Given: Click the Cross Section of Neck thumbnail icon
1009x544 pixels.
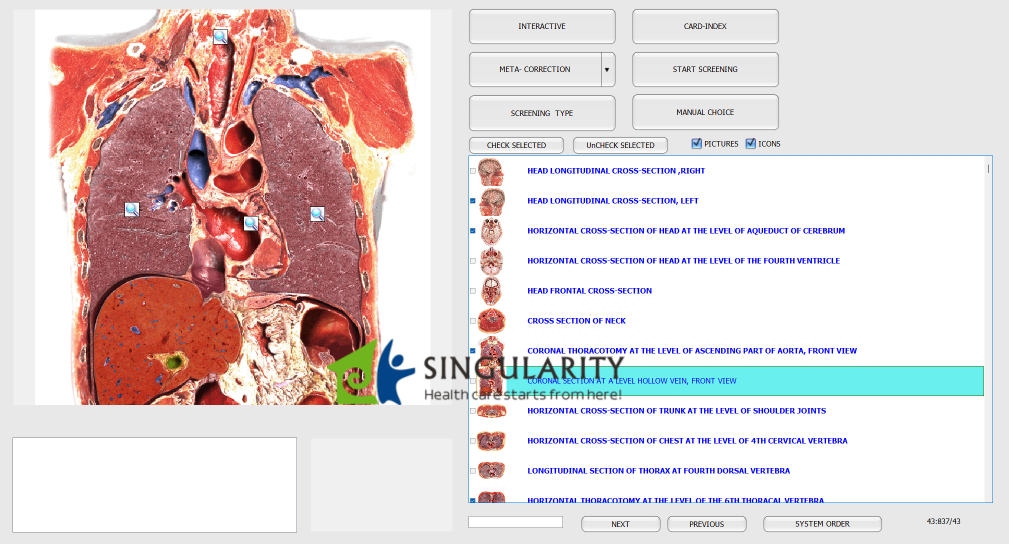Looking at the screenshot, I should pyautogui.click(x=491, y=321).
